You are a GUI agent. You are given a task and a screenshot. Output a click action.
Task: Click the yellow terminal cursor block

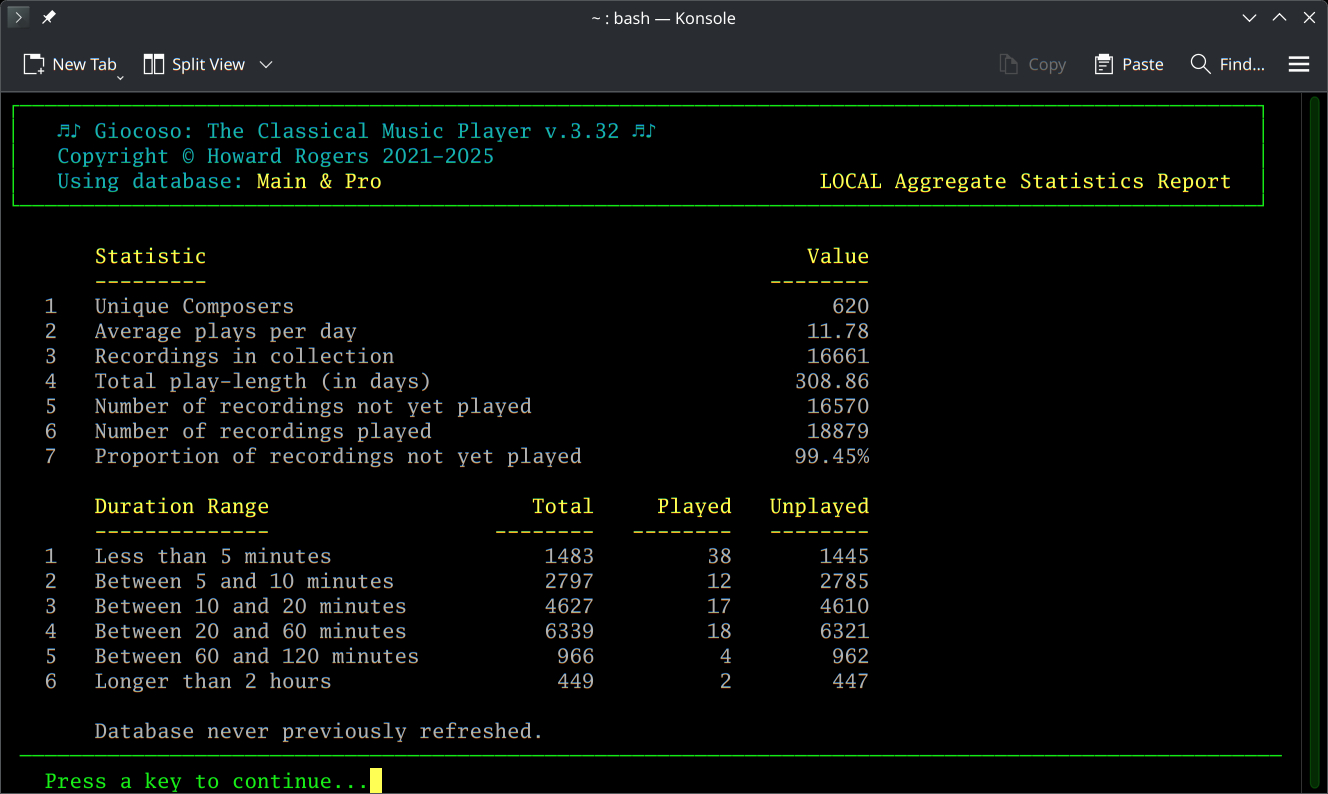point(376,780)
